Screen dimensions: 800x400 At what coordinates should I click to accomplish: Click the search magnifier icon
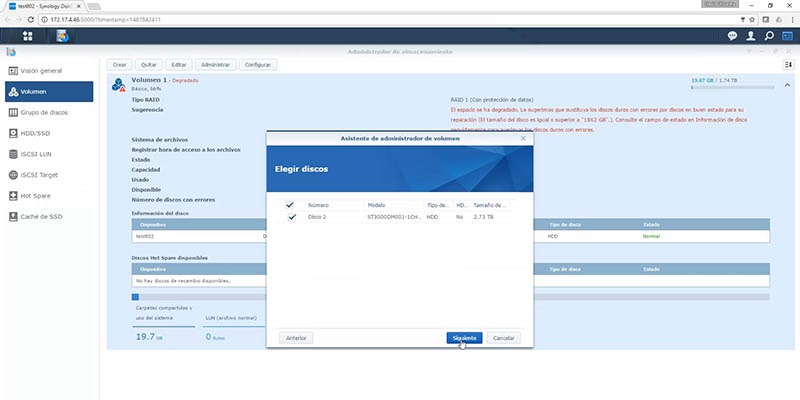coord(769,36)
